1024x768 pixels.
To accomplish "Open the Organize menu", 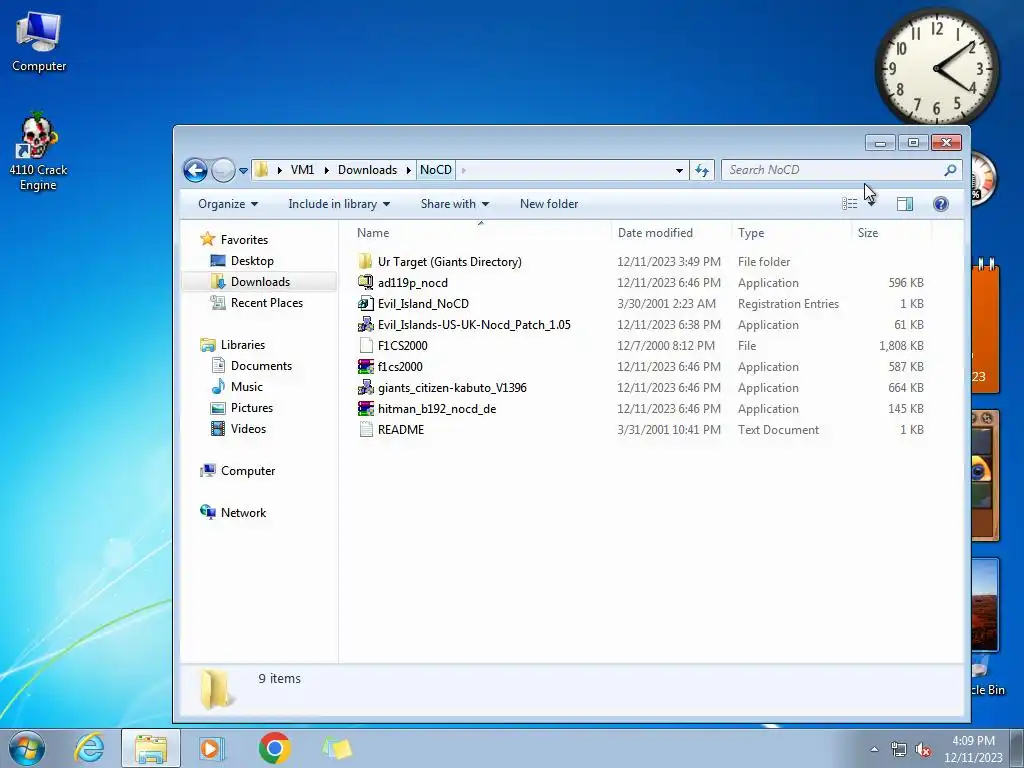I will (x=228, y=204).
